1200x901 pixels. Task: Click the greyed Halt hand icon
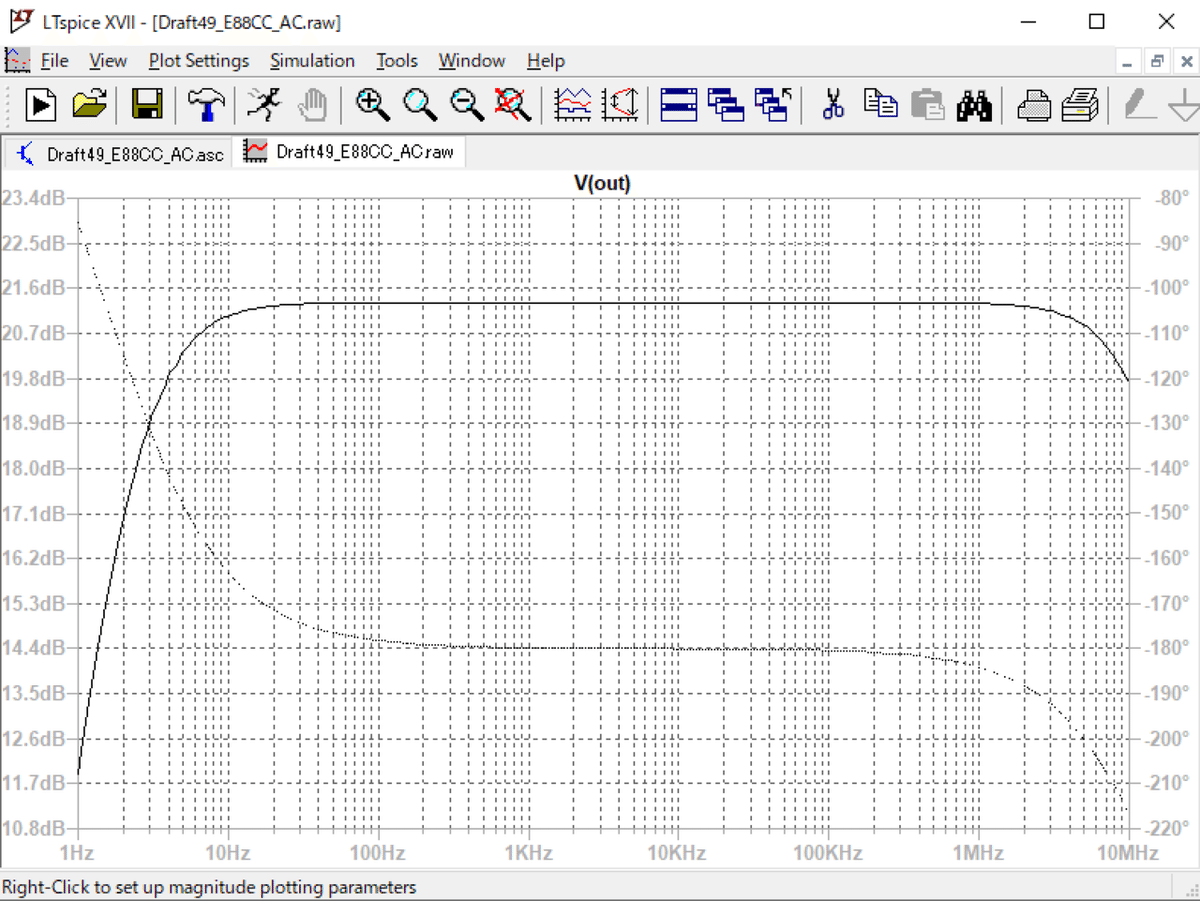pyautogui.click(x=314, y=104)
